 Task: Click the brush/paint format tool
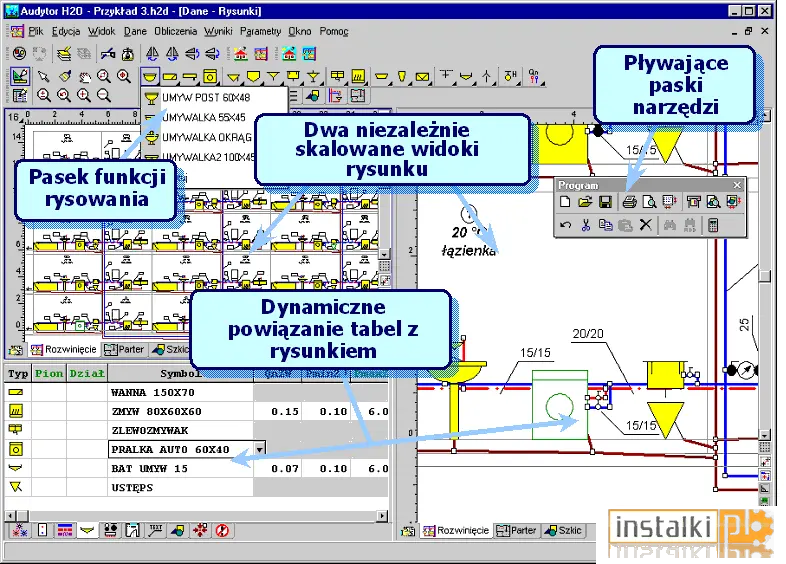[x=64, y=76]
